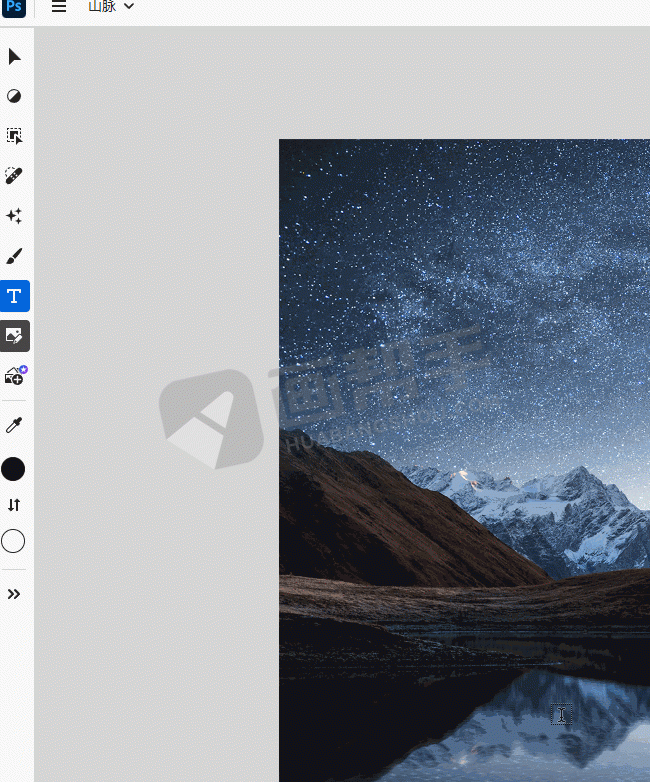This screenshot has width=650, height=782.
Task: Select the Type text tool
Action: click(x=15, y=296)
